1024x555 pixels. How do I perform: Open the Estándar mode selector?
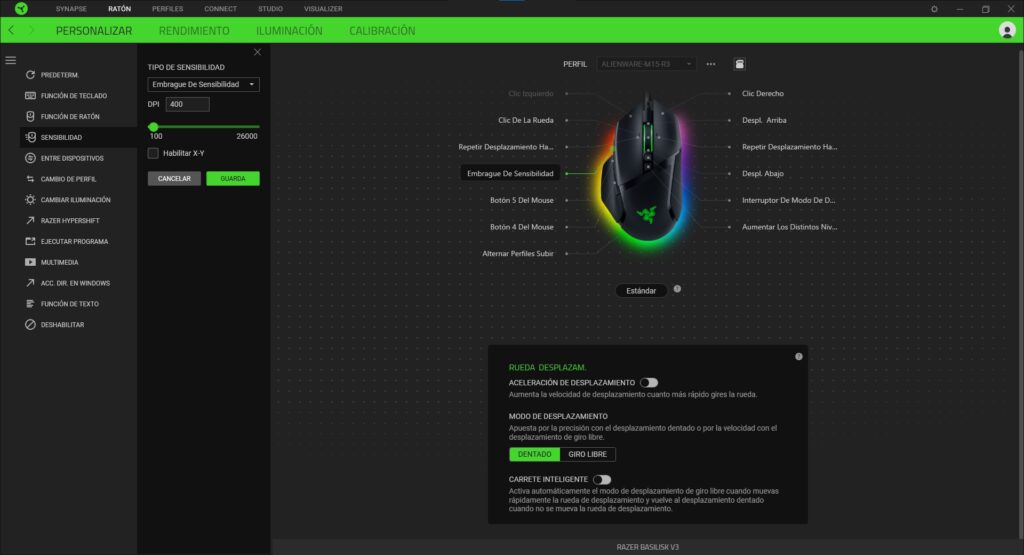click(x=641, y=290)
